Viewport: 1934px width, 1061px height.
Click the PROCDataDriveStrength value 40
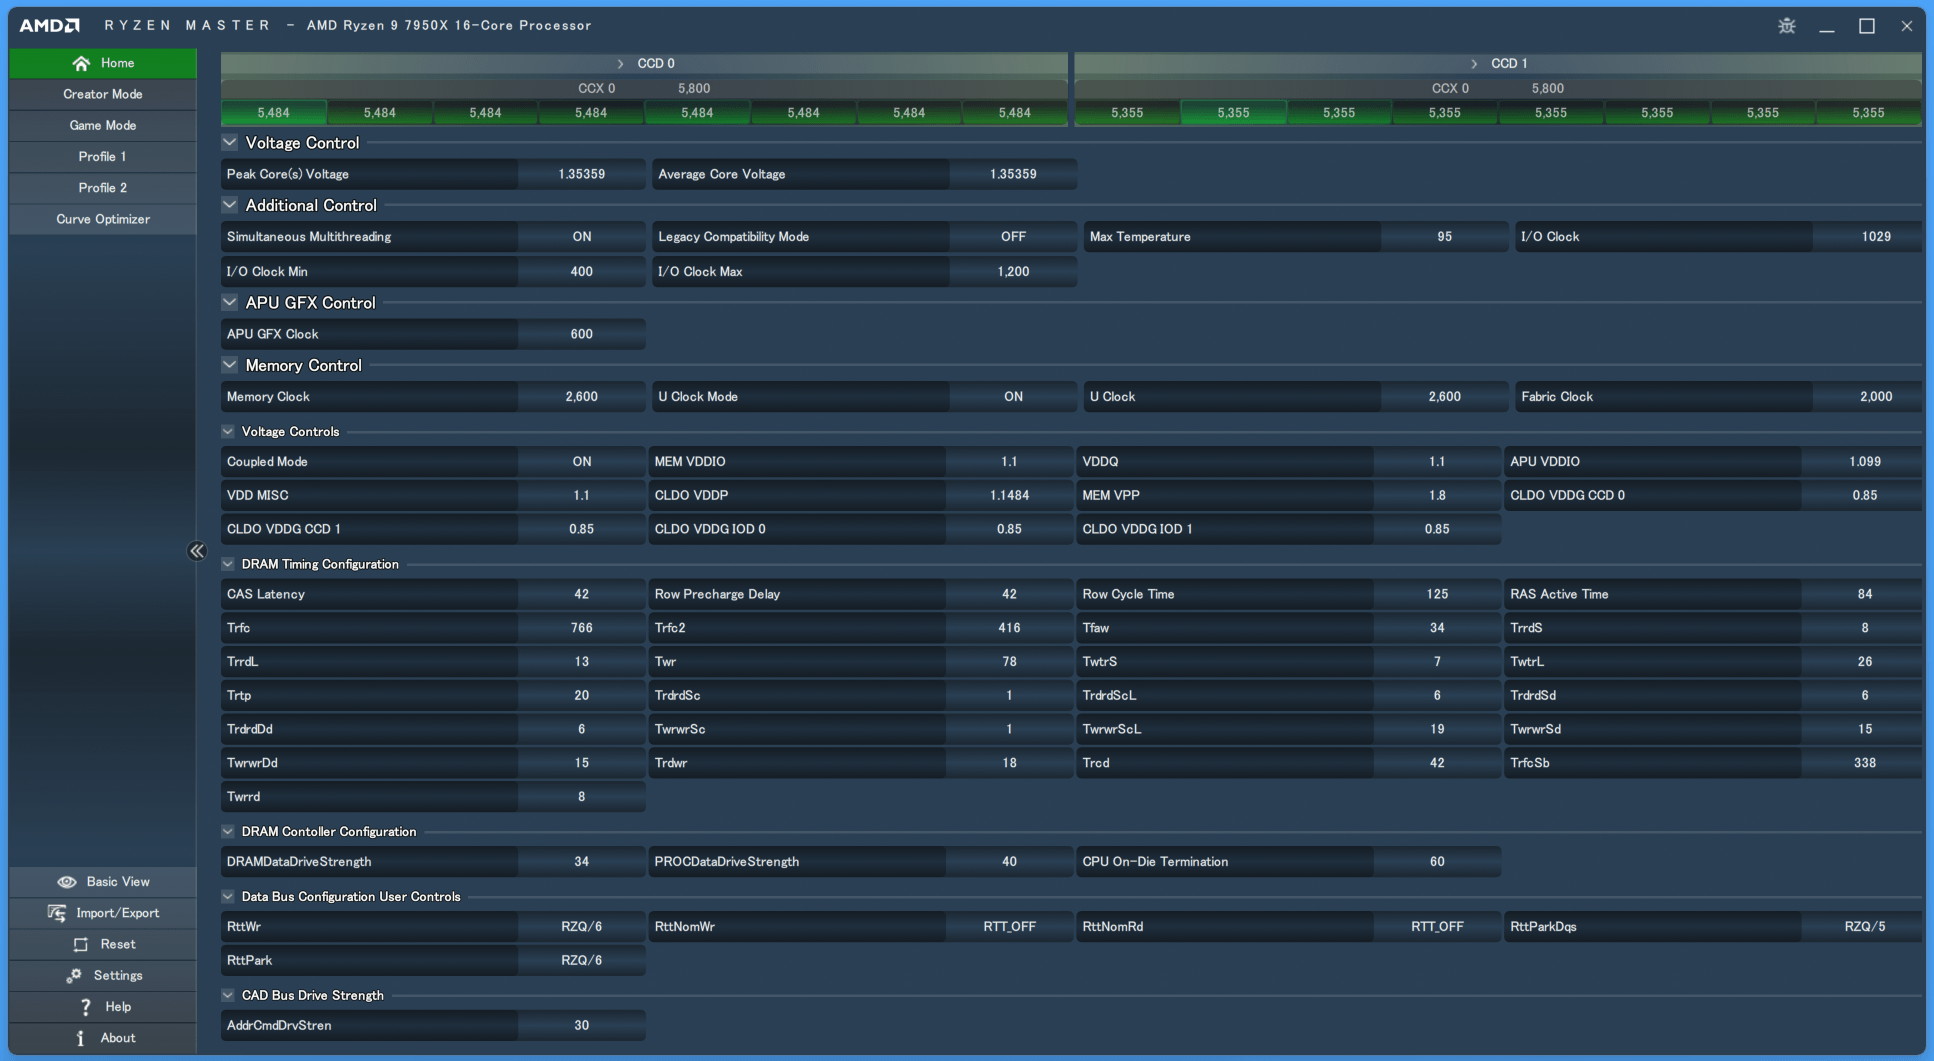[x=1009, y=862]
